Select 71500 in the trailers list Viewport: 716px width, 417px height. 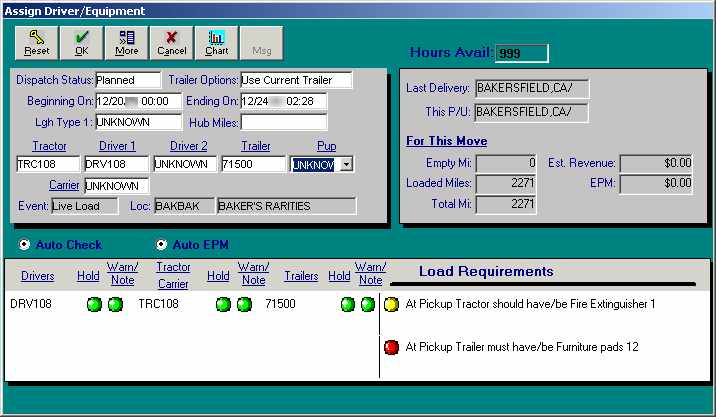(280, 304)
